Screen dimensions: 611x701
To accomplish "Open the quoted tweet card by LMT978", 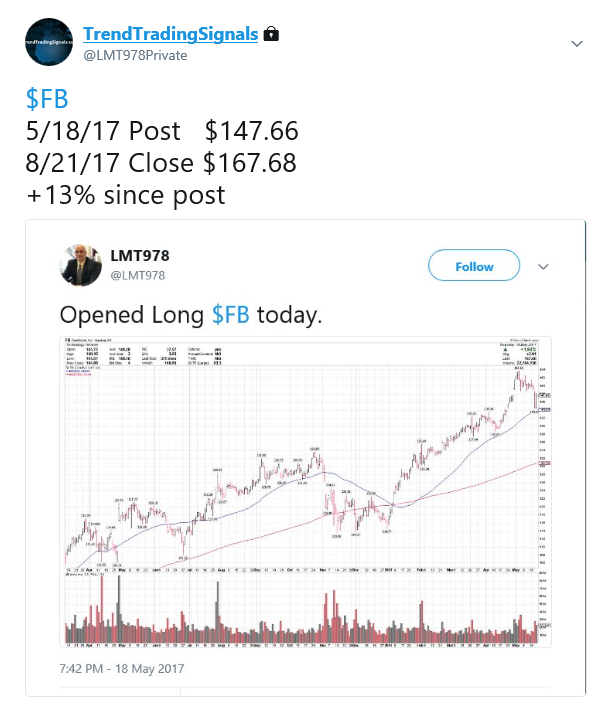I will click(x=306, y=458).
